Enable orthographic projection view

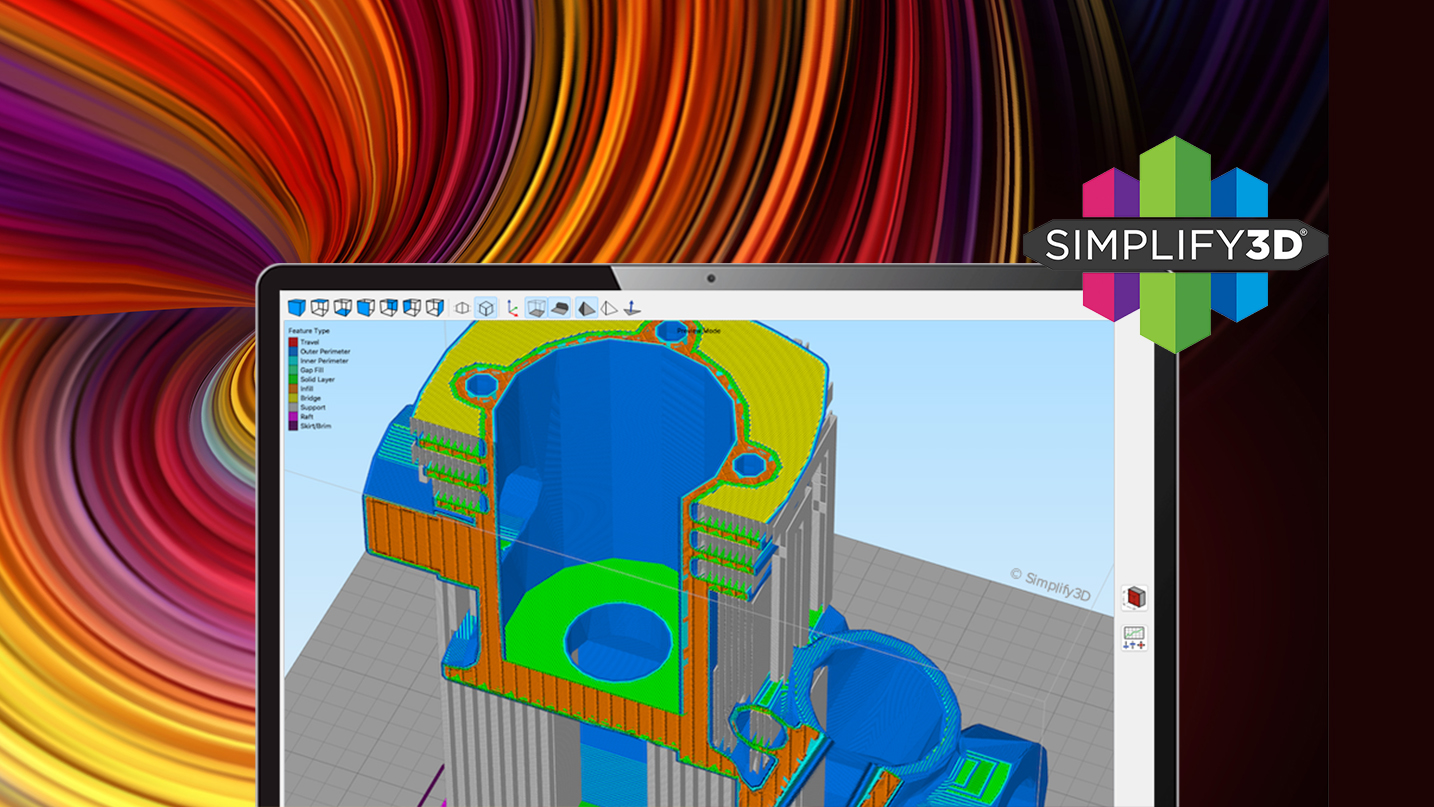tap(462, 308)
